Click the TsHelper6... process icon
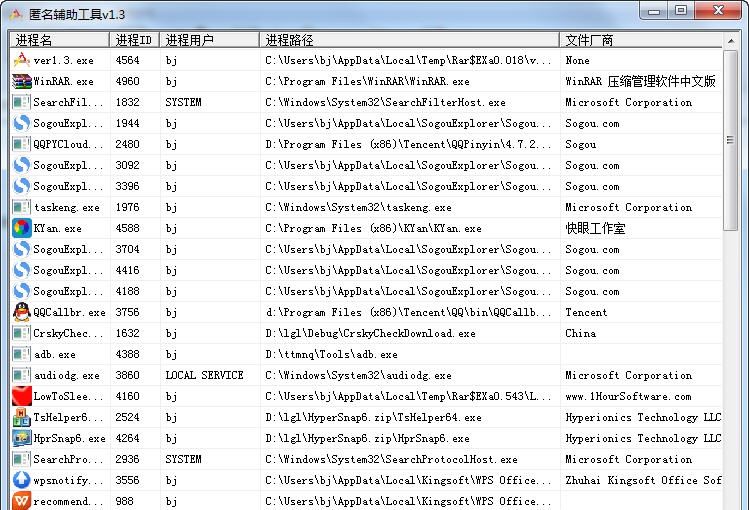Screen dimensions: 749x510 click(x=21, y=417)
